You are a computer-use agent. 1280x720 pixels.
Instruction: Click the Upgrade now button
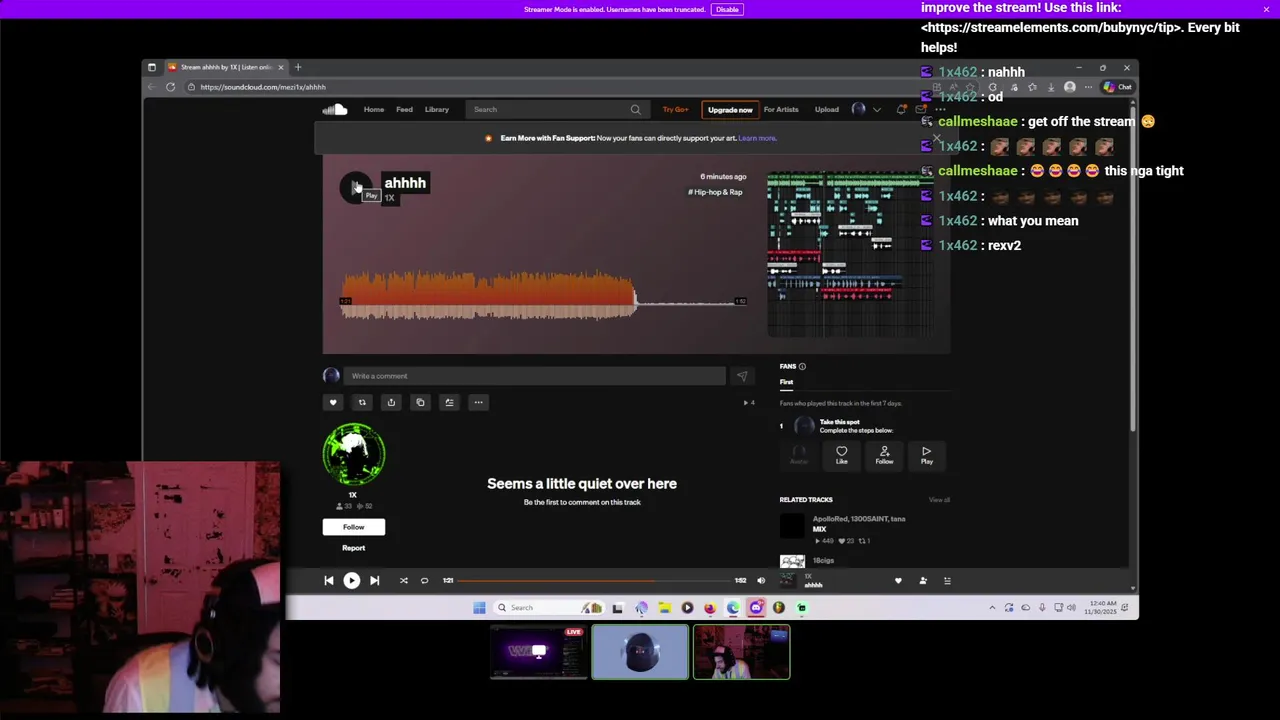pyautogui.click(x=730, y=110)
